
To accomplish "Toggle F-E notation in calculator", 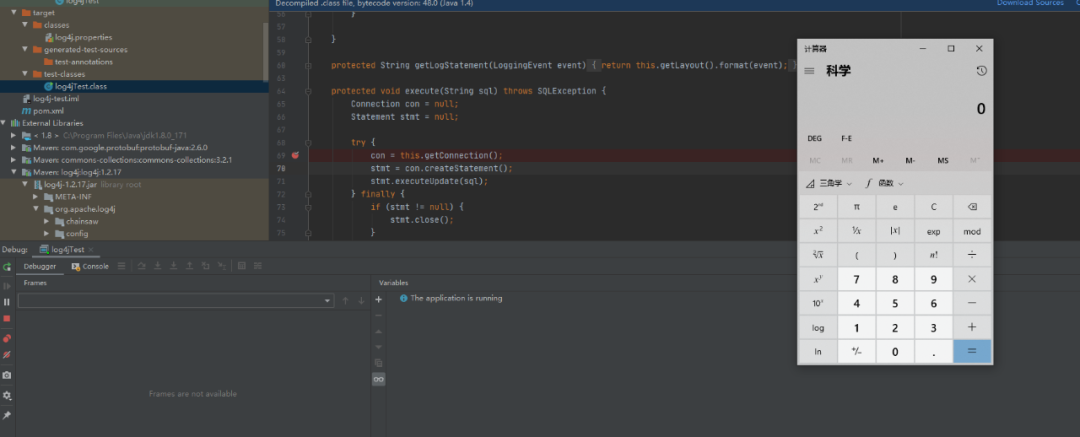I will (x=847, y=139).
